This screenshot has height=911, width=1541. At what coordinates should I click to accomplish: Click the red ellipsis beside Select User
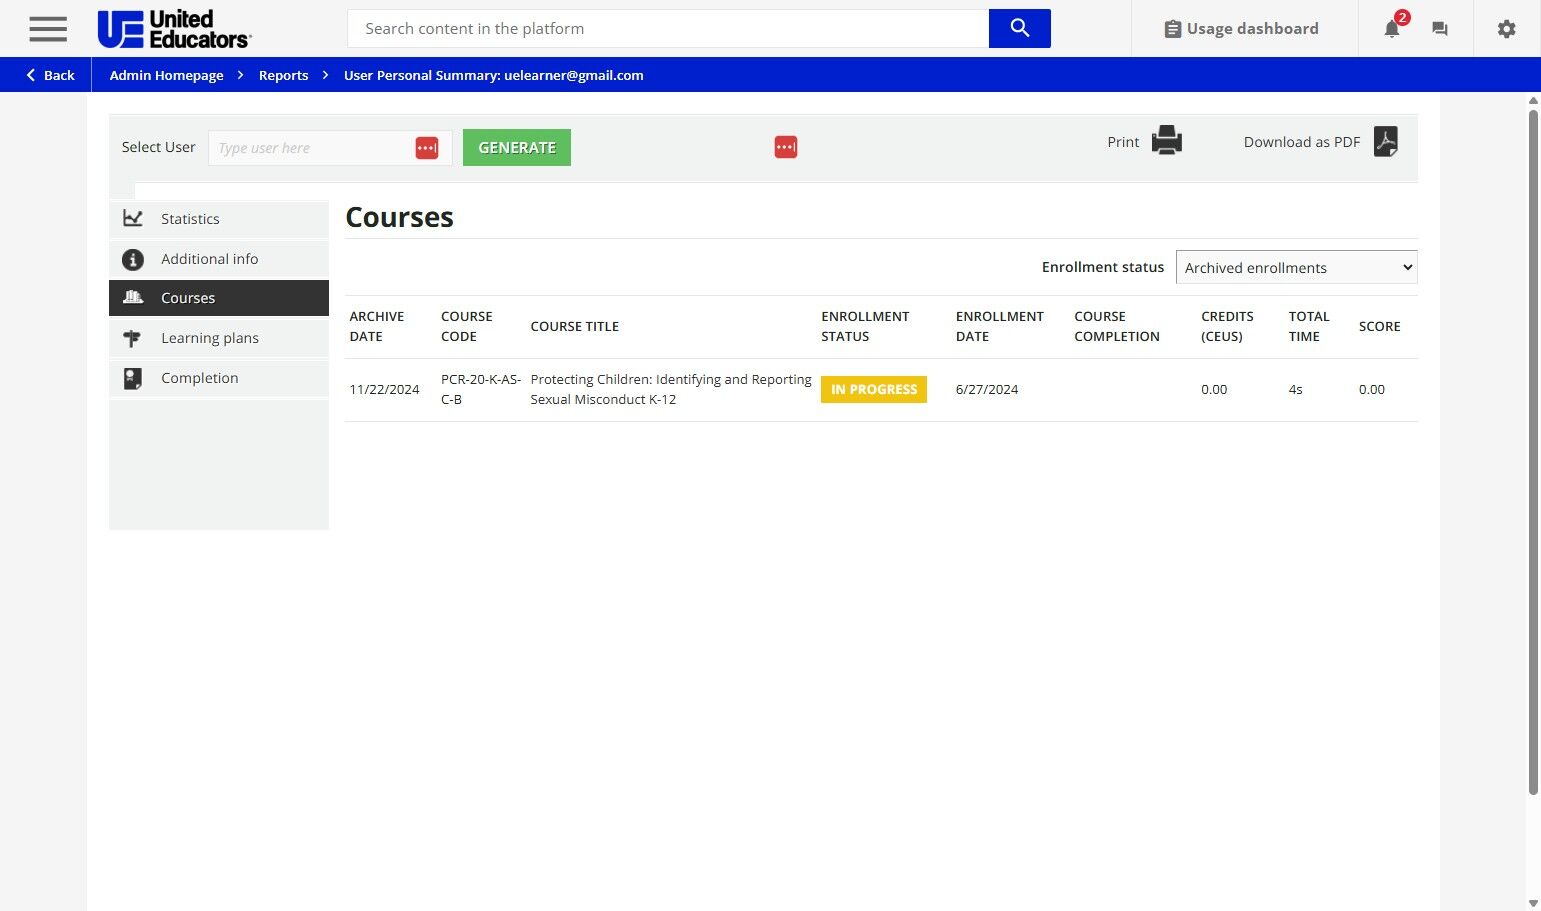click(427, 147)
